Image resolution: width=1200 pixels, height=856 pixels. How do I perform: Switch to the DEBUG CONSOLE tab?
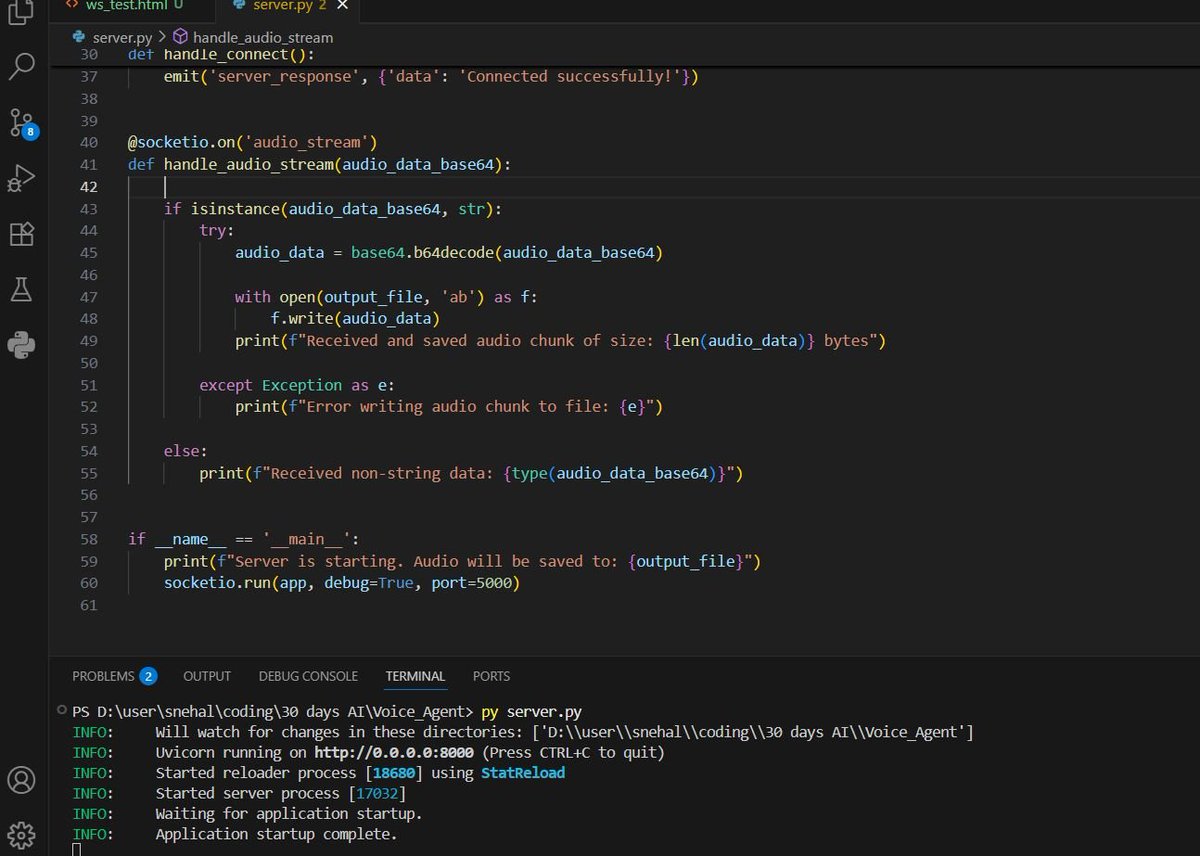(x=308, y=676)
